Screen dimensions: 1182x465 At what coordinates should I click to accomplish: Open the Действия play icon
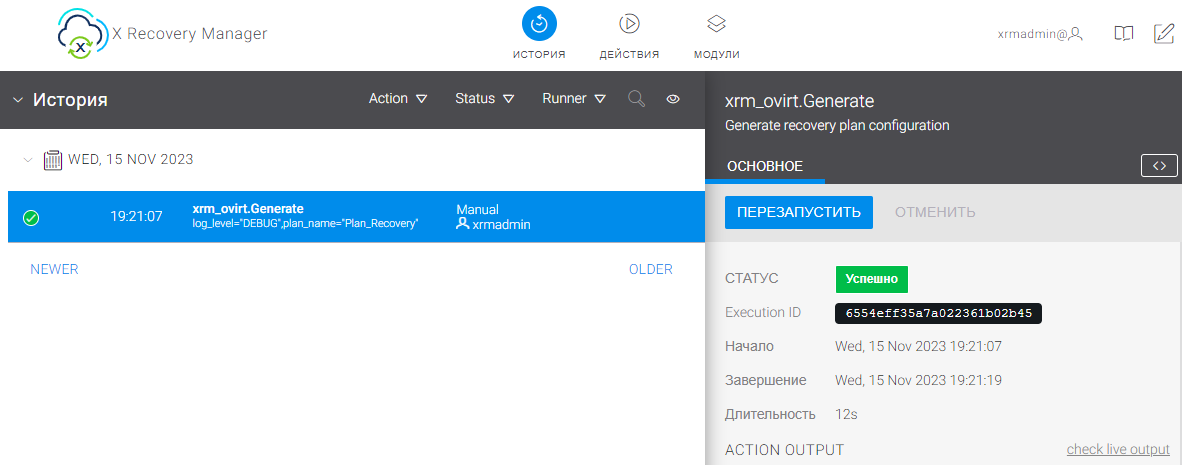point(629,24)
